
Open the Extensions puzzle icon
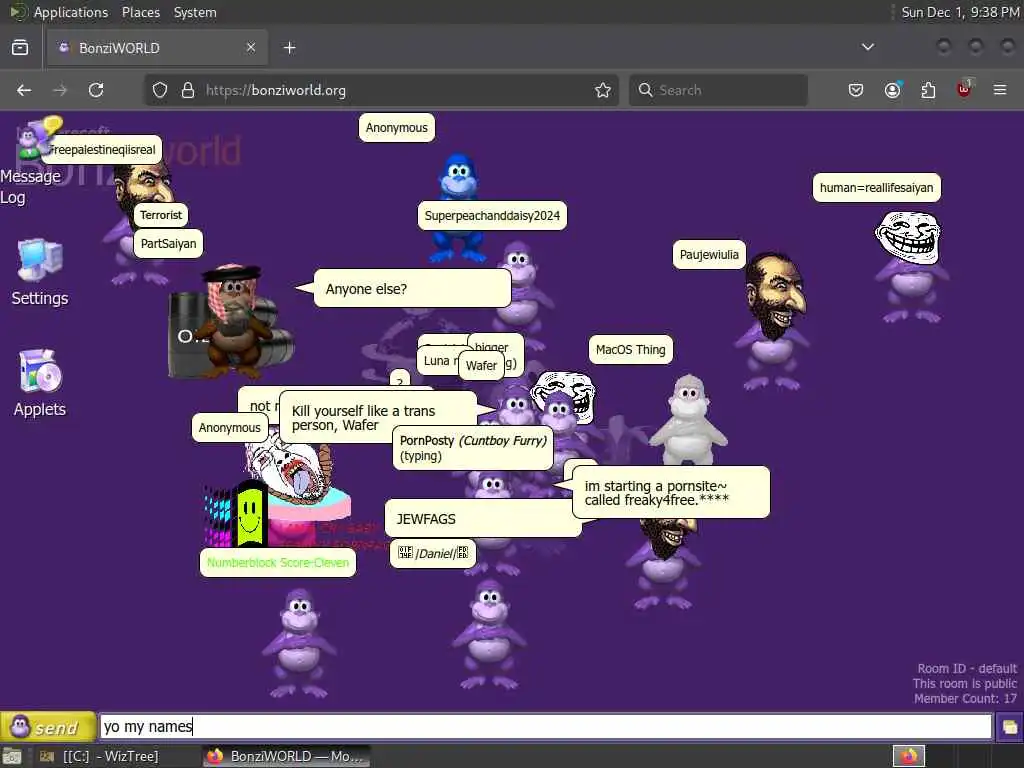pos(928,90)
